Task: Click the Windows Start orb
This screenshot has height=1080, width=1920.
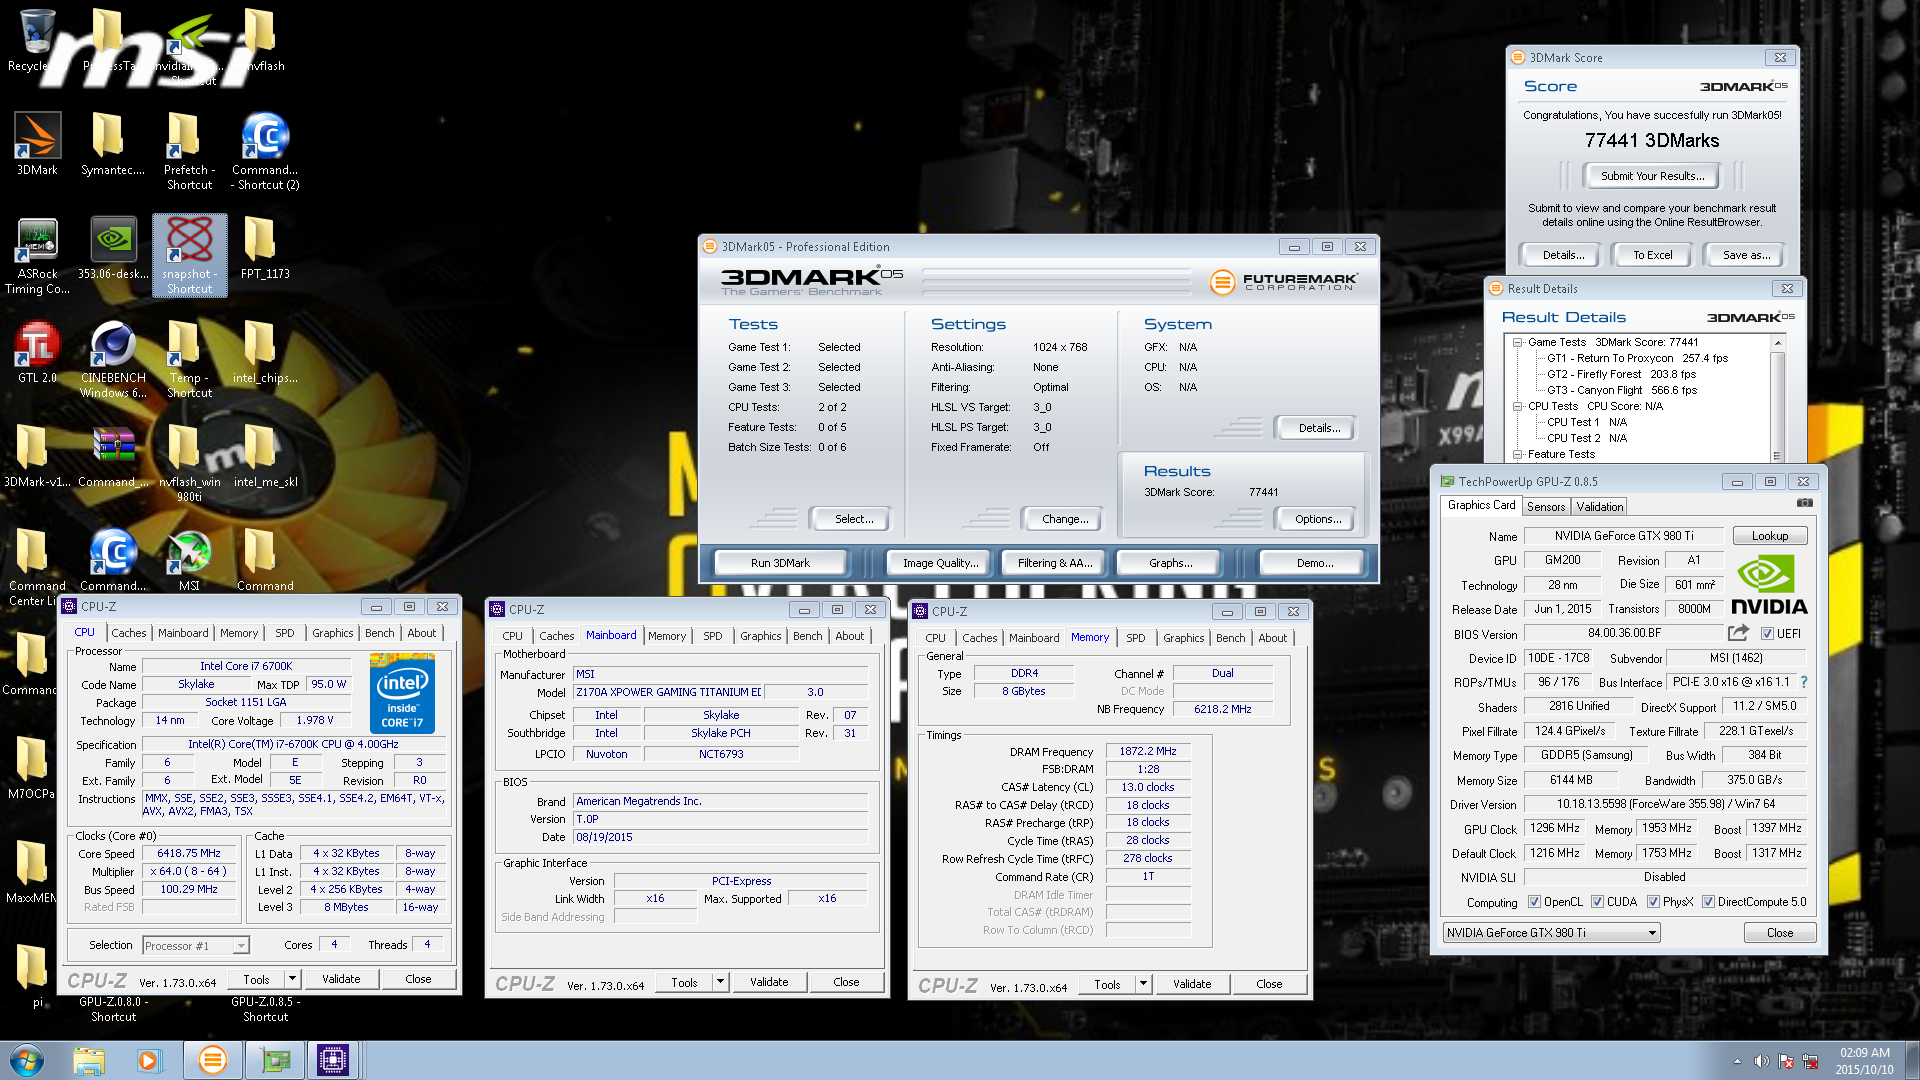Action: click(27, 1060)
